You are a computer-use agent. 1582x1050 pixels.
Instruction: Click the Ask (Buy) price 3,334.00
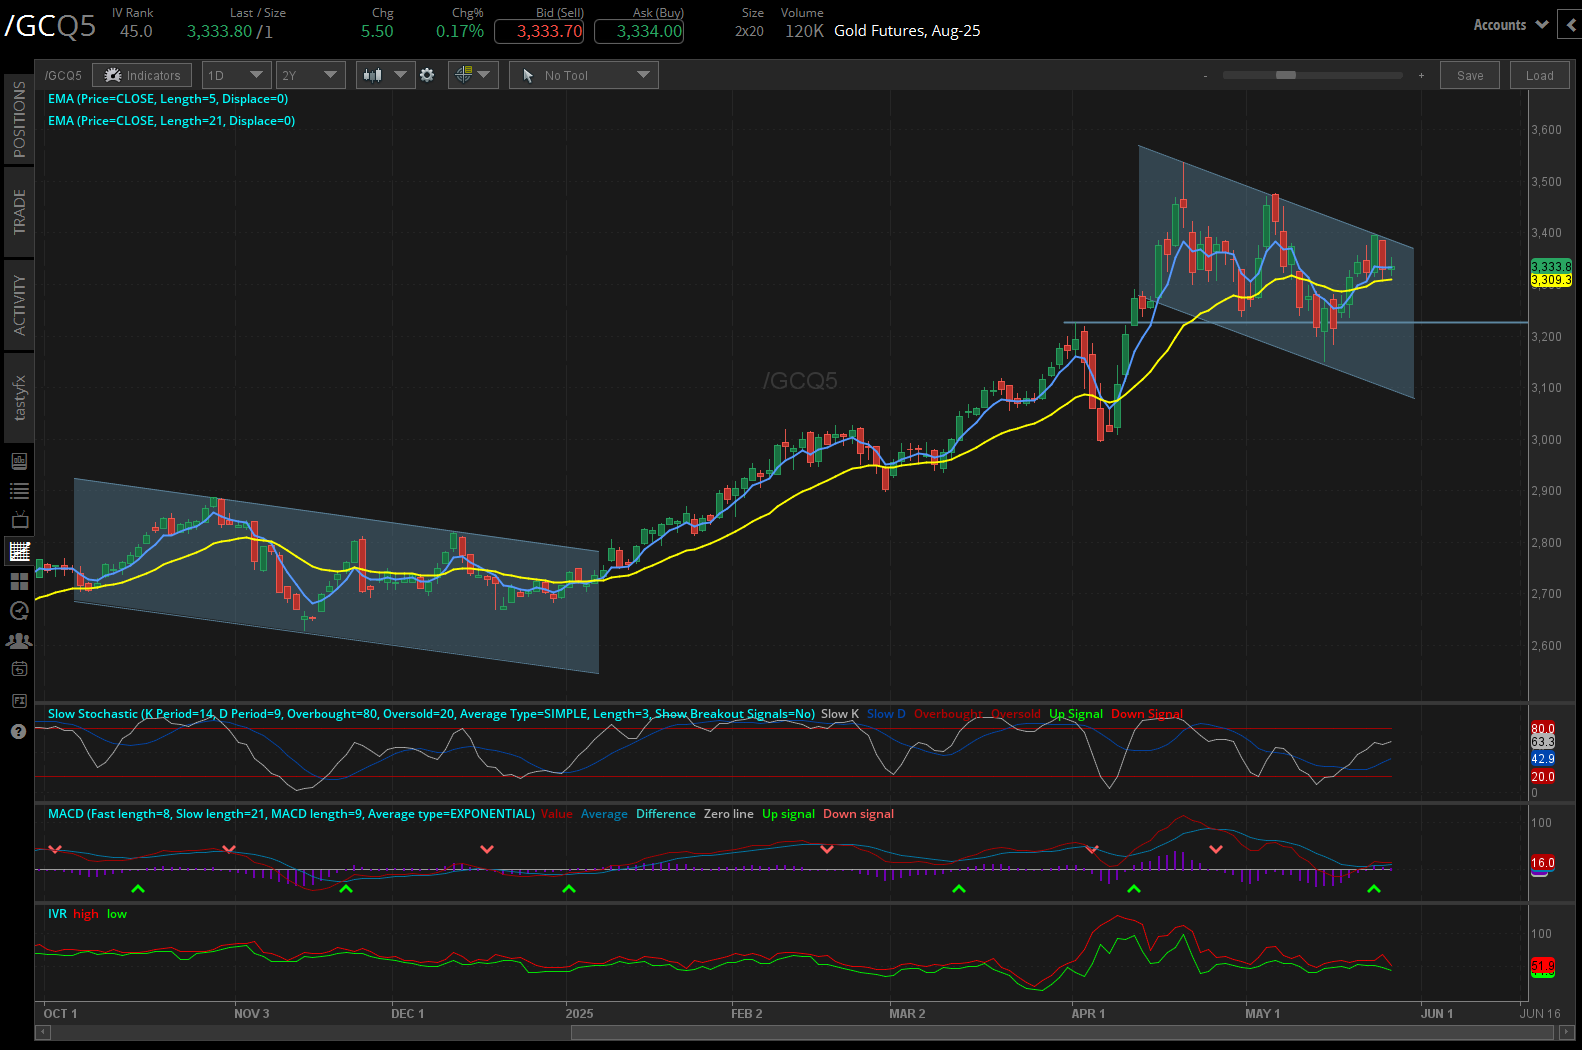[x=639, y=31]
